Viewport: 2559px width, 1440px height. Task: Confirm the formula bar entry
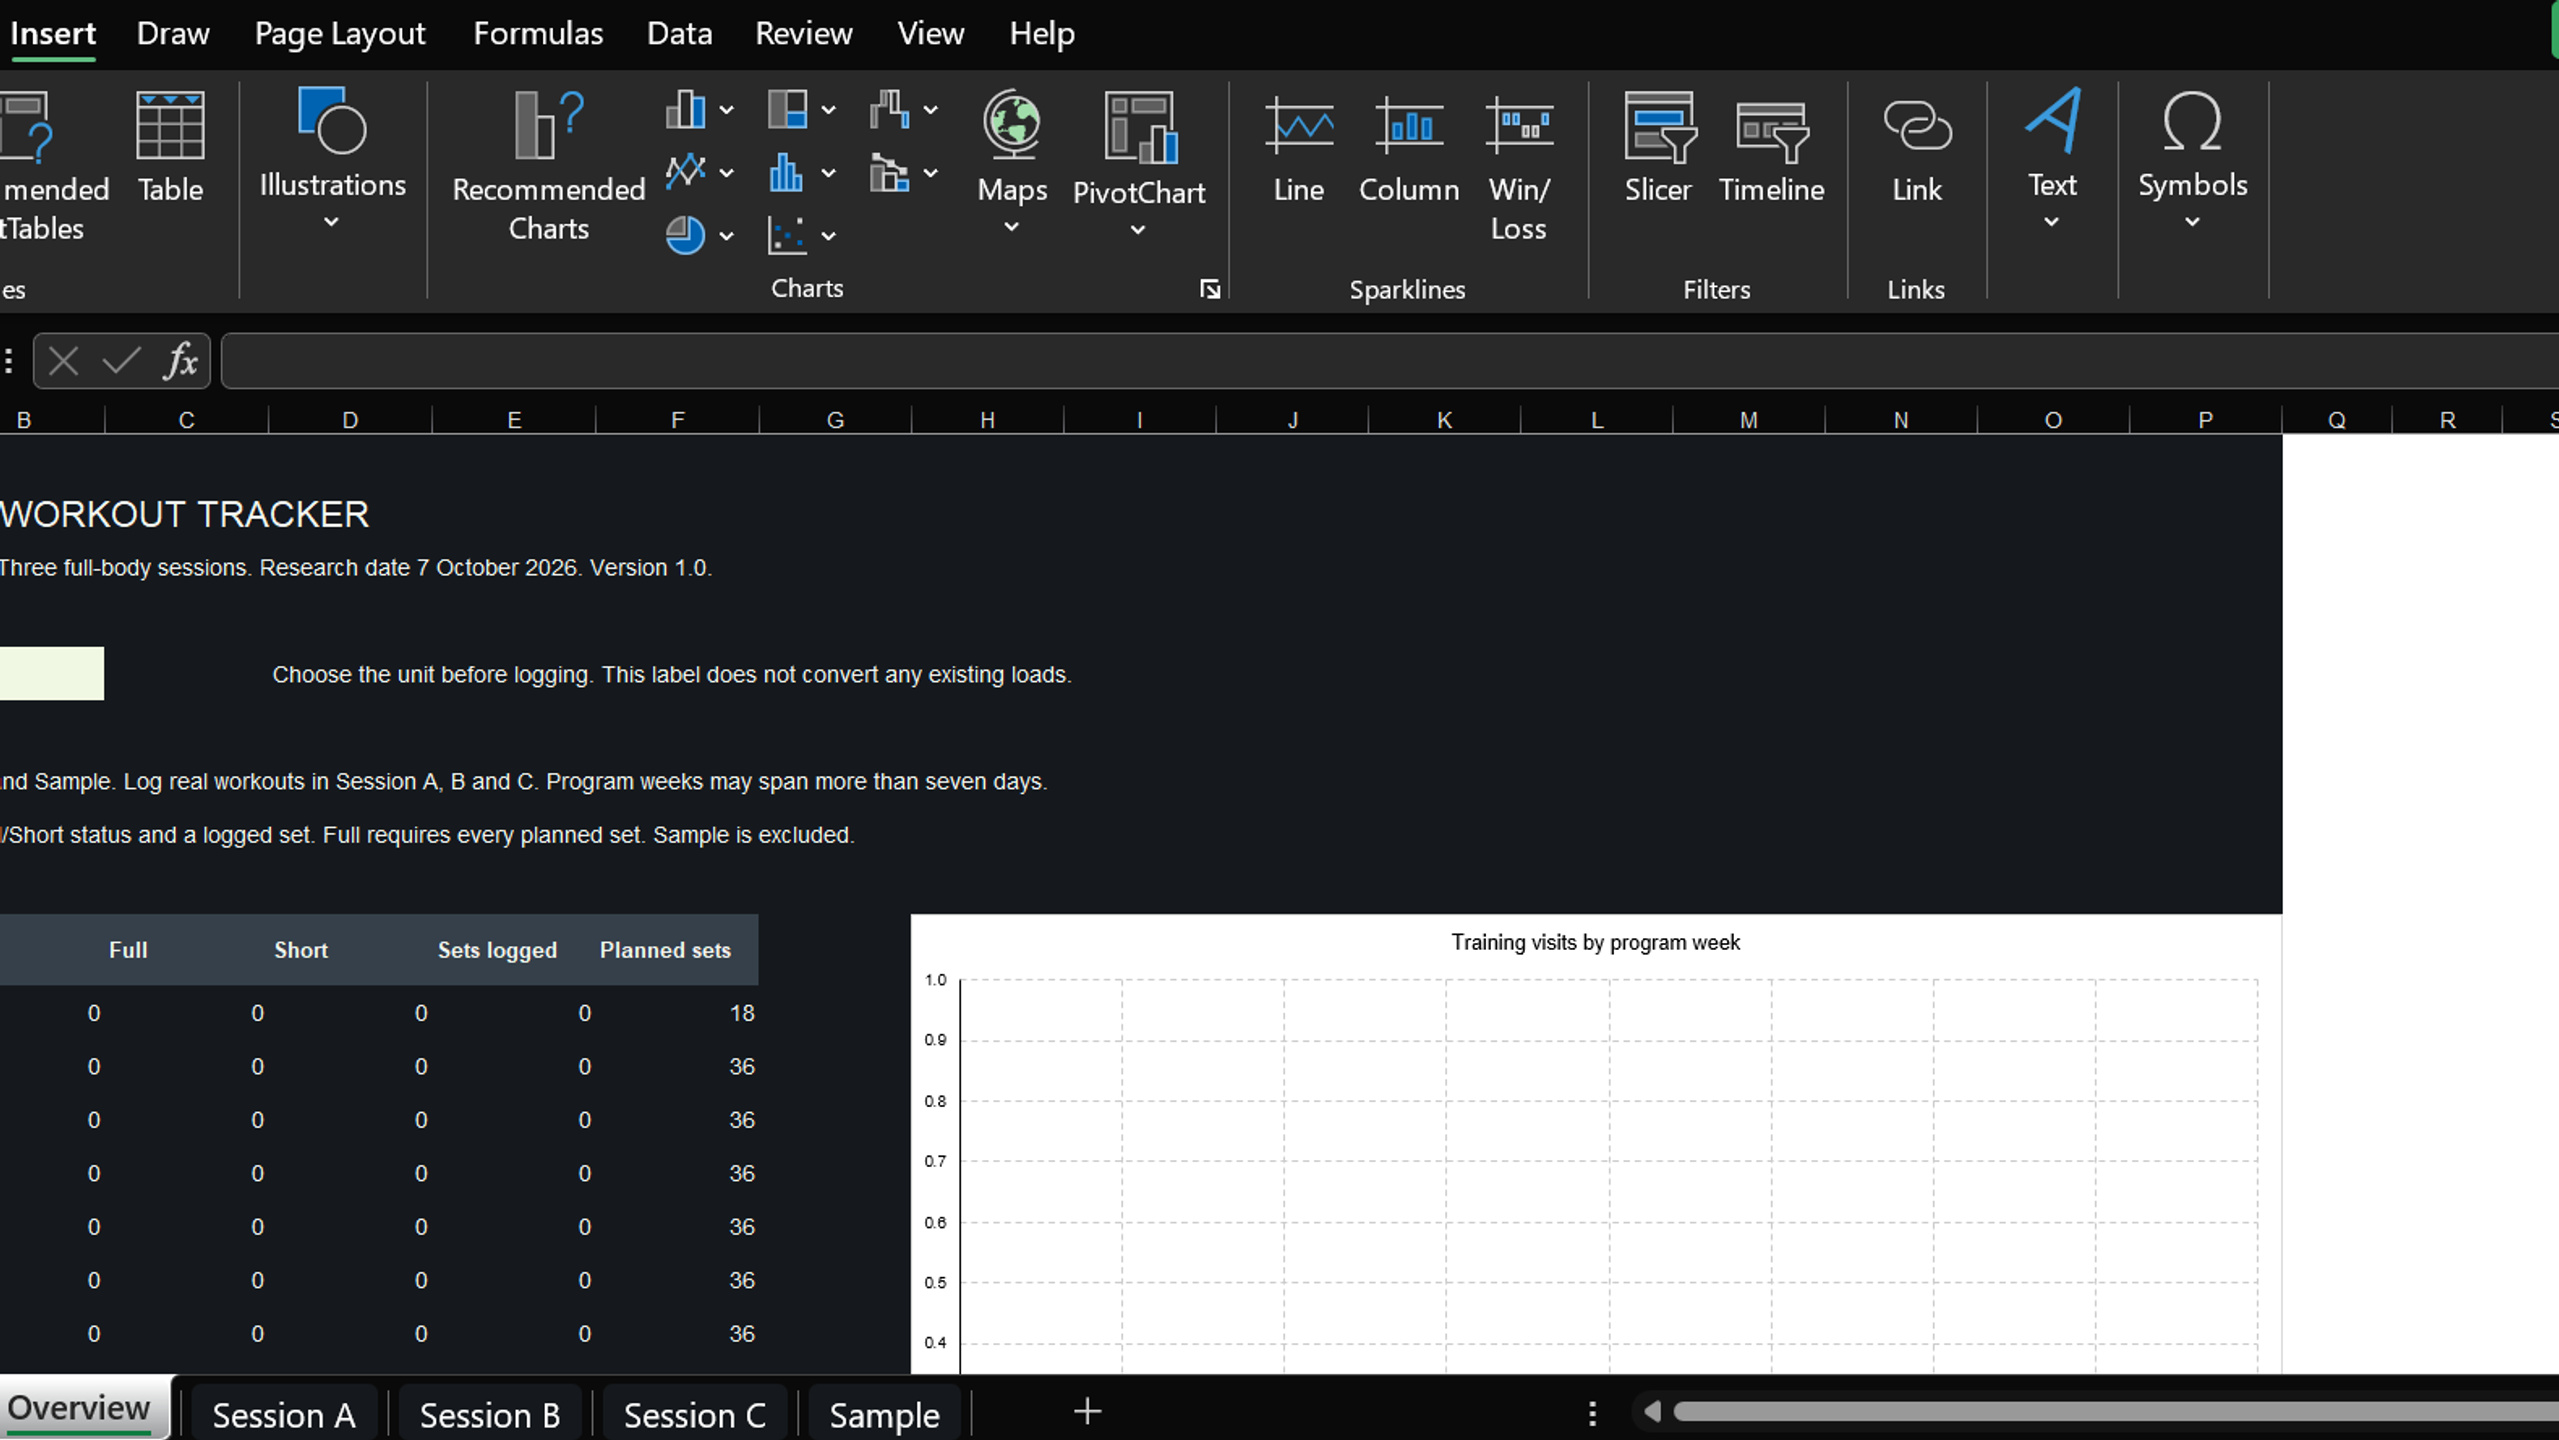(121, 360)
